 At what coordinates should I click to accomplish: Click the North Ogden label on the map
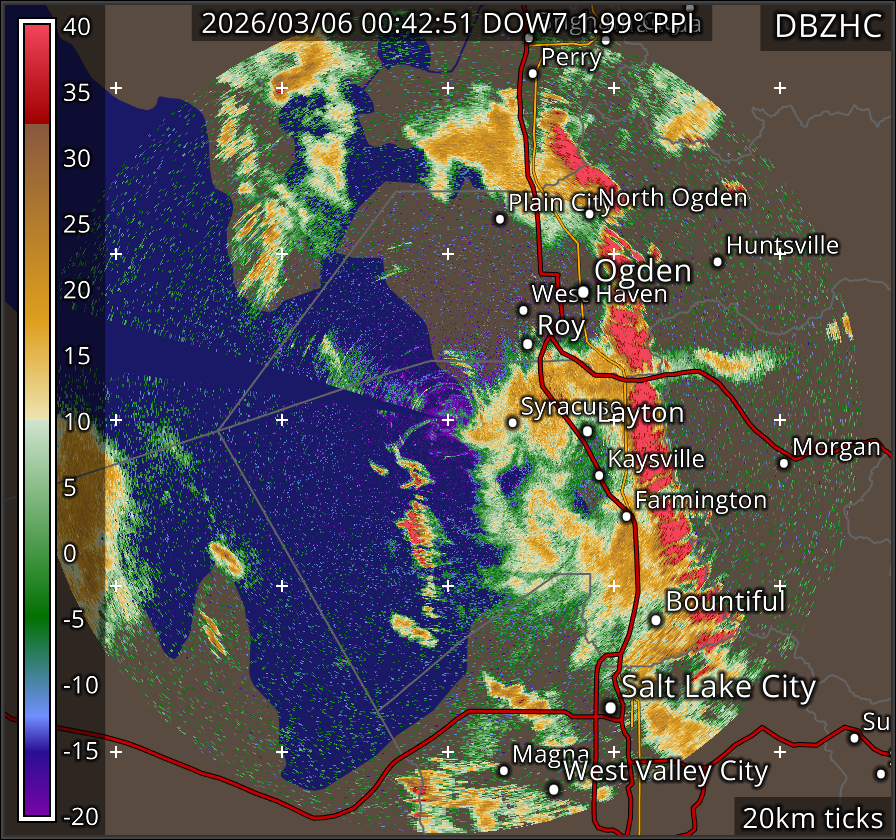pyautogui.click(x=673, y=197)
